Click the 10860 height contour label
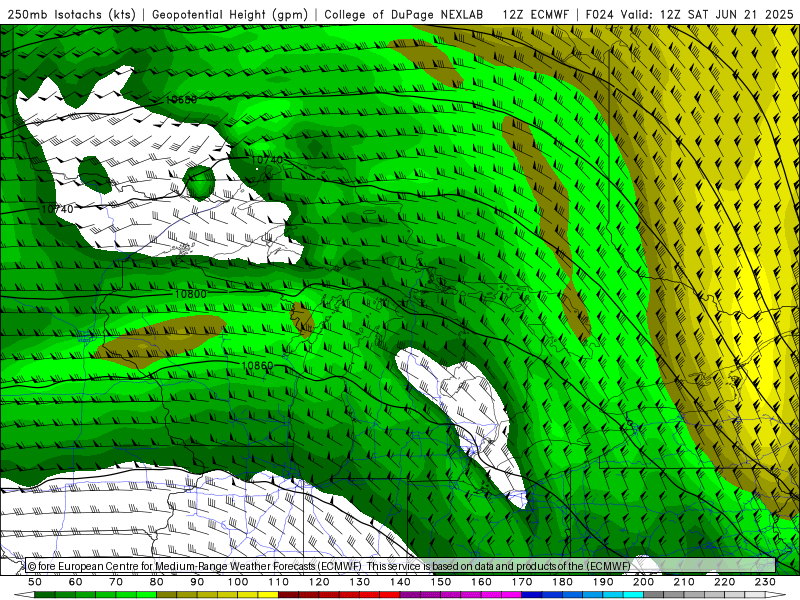Viewport: 800px width, 600px height. tap(257, 365)
